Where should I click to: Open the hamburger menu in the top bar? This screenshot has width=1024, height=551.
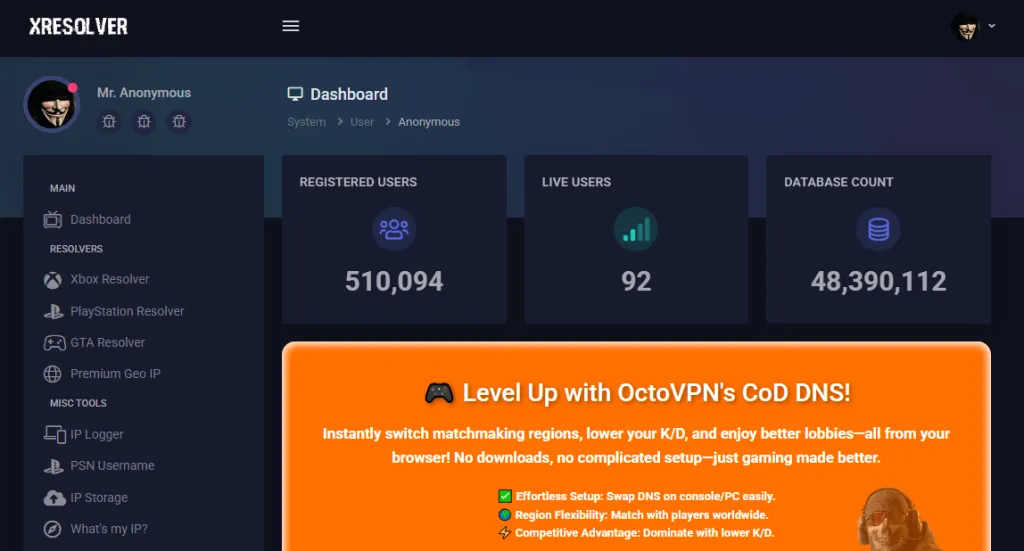click(291, 26)
